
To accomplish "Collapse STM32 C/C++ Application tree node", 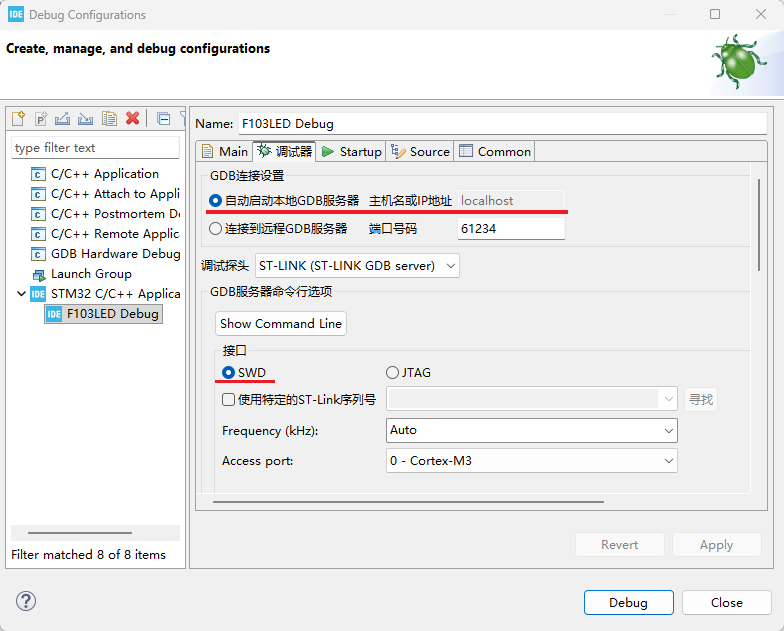I will pyautogui.click(x=21, y=294).
